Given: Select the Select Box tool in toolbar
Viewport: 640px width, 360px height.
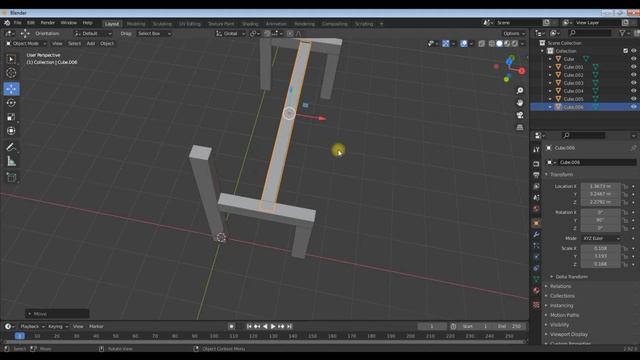Looking at the screenshot, I should pyautogui.click(x=11, y=59).
